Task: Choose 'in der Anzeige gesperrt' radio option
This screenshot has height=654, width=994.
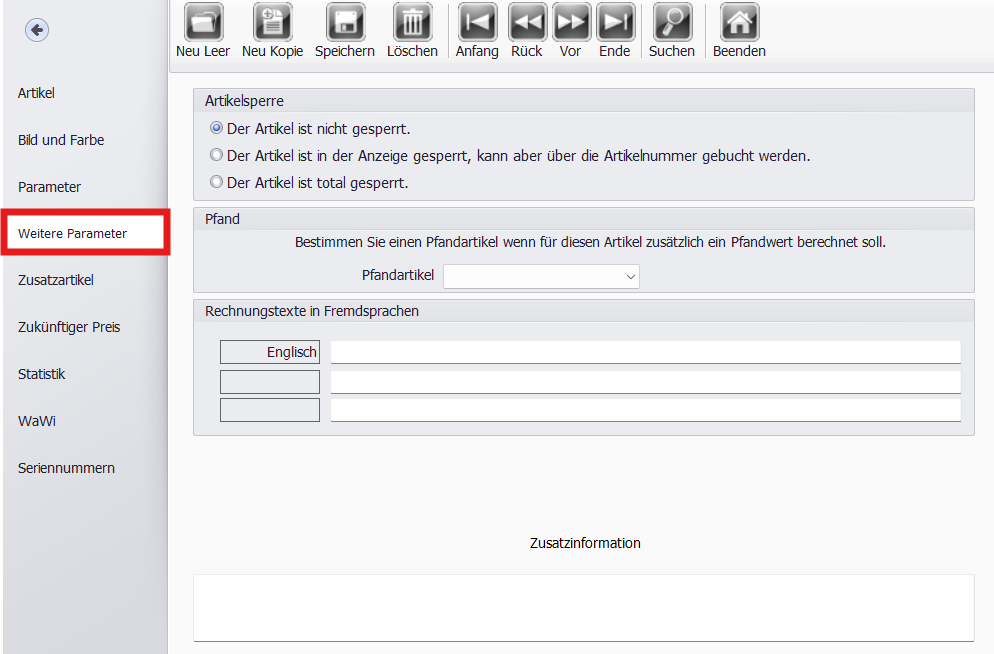Action: (x=216, y=156)
